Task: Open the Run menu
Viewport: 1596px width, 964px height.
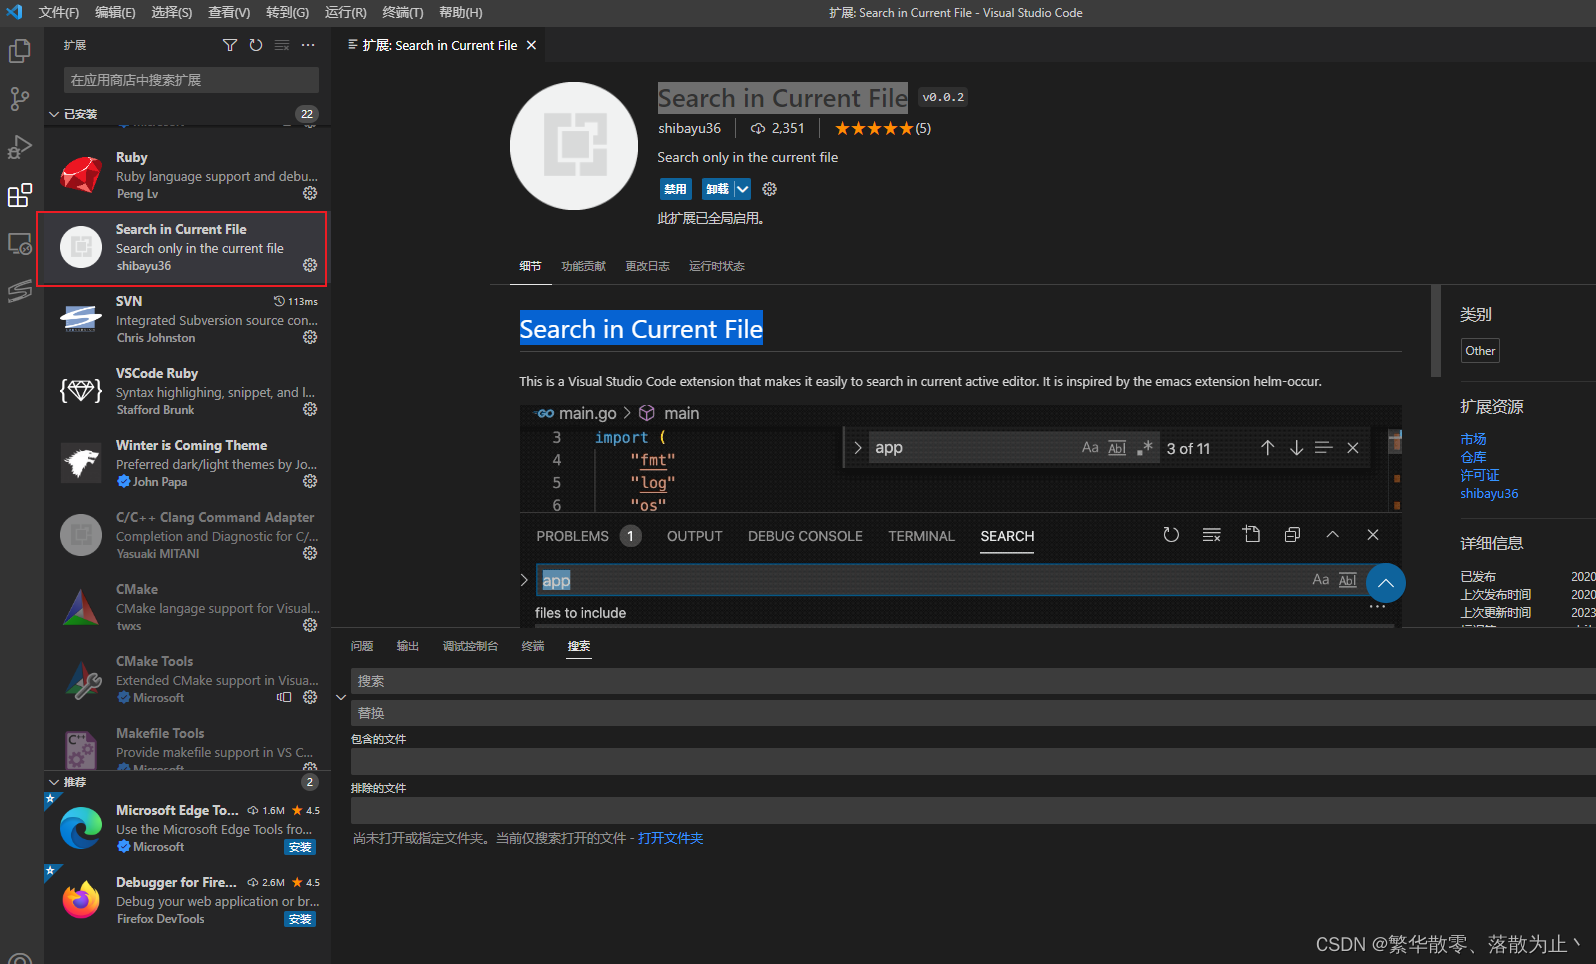Action: [346, 12]
